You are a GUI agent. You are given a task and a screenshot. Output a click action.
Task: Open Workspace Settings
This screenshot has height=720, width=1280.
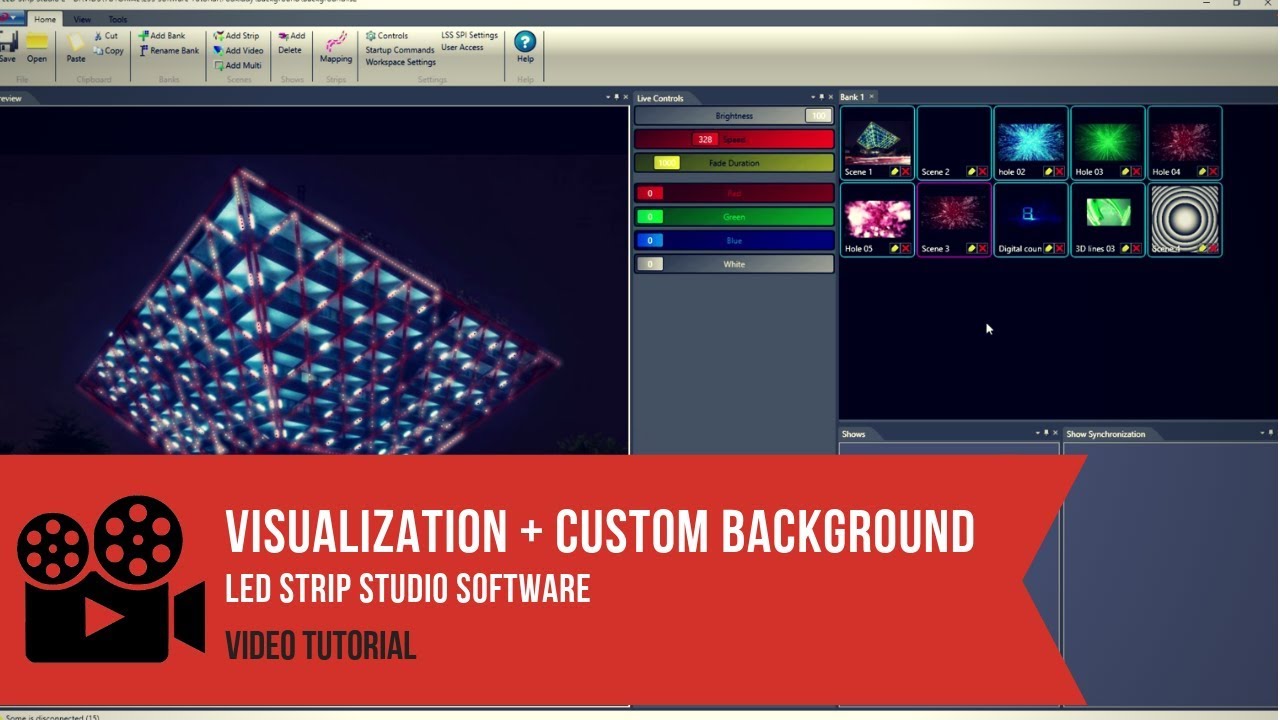click(400, 62)
